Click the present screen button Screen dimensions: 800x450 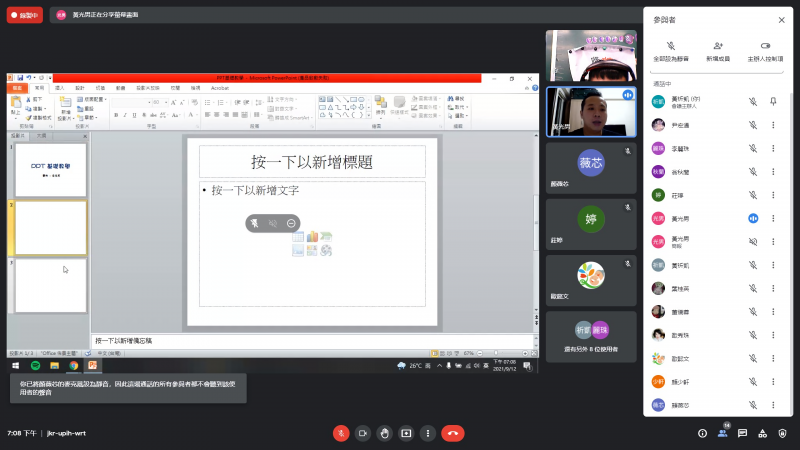[x=406, y=433]
